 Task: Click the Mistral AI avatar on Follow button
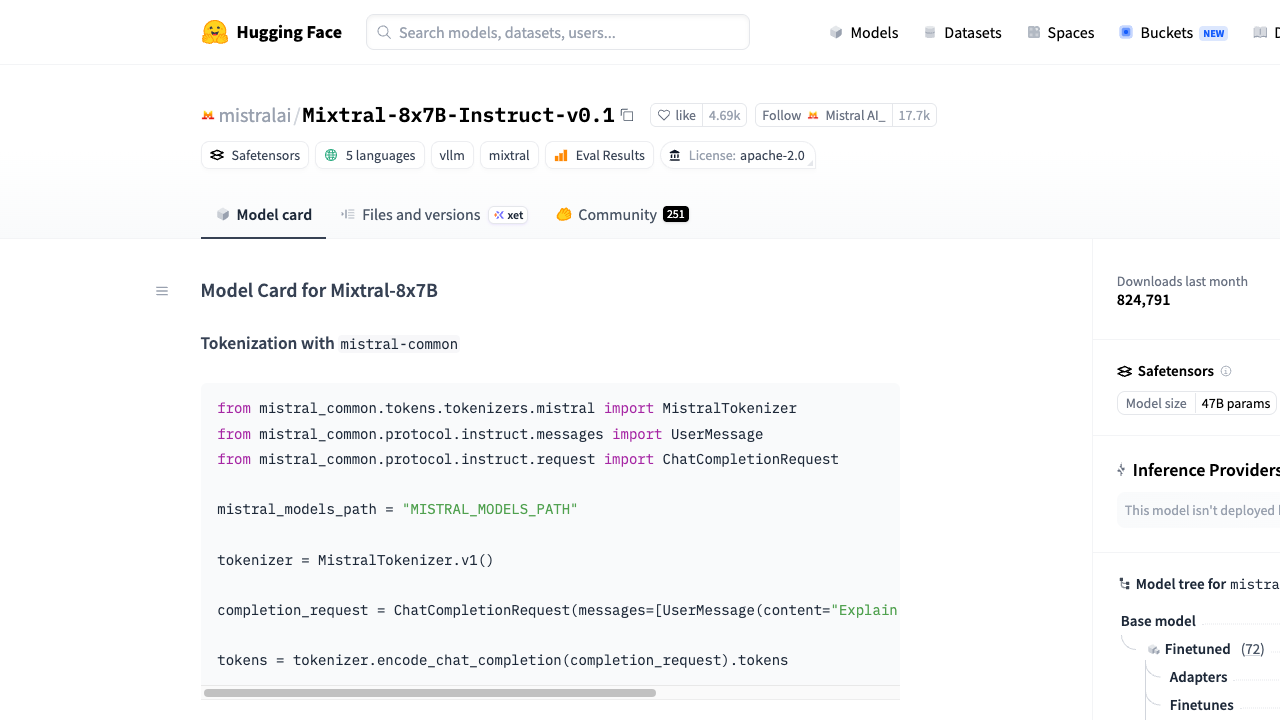(x=813, y=116)
